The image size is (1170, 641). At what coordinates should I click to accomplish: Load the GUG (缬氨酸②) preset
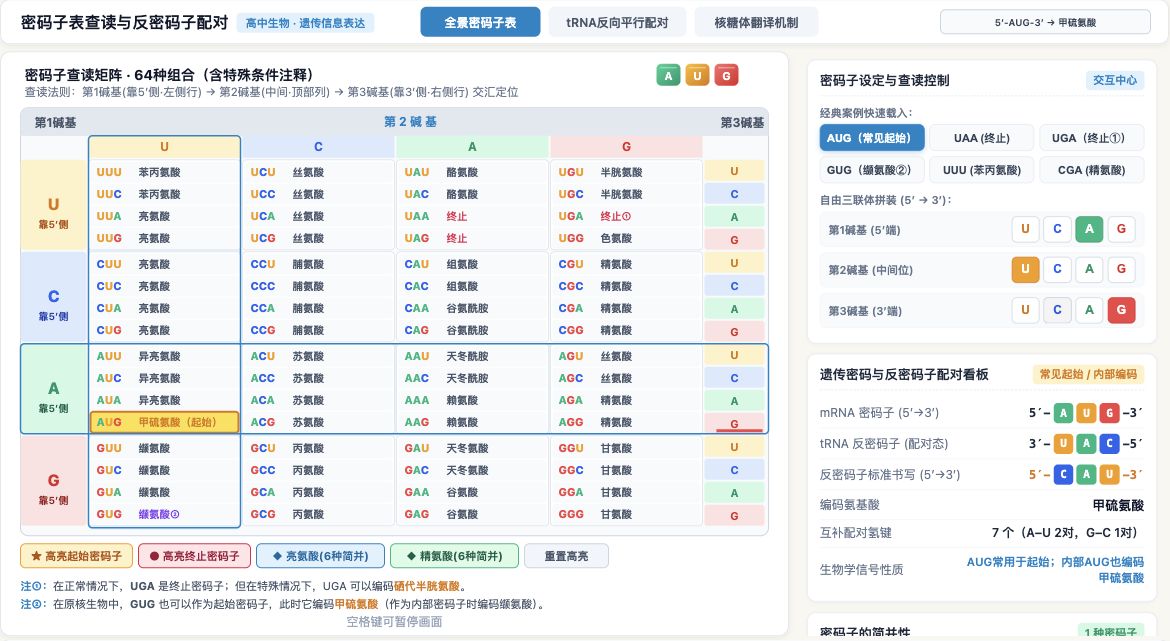point(872,170)
